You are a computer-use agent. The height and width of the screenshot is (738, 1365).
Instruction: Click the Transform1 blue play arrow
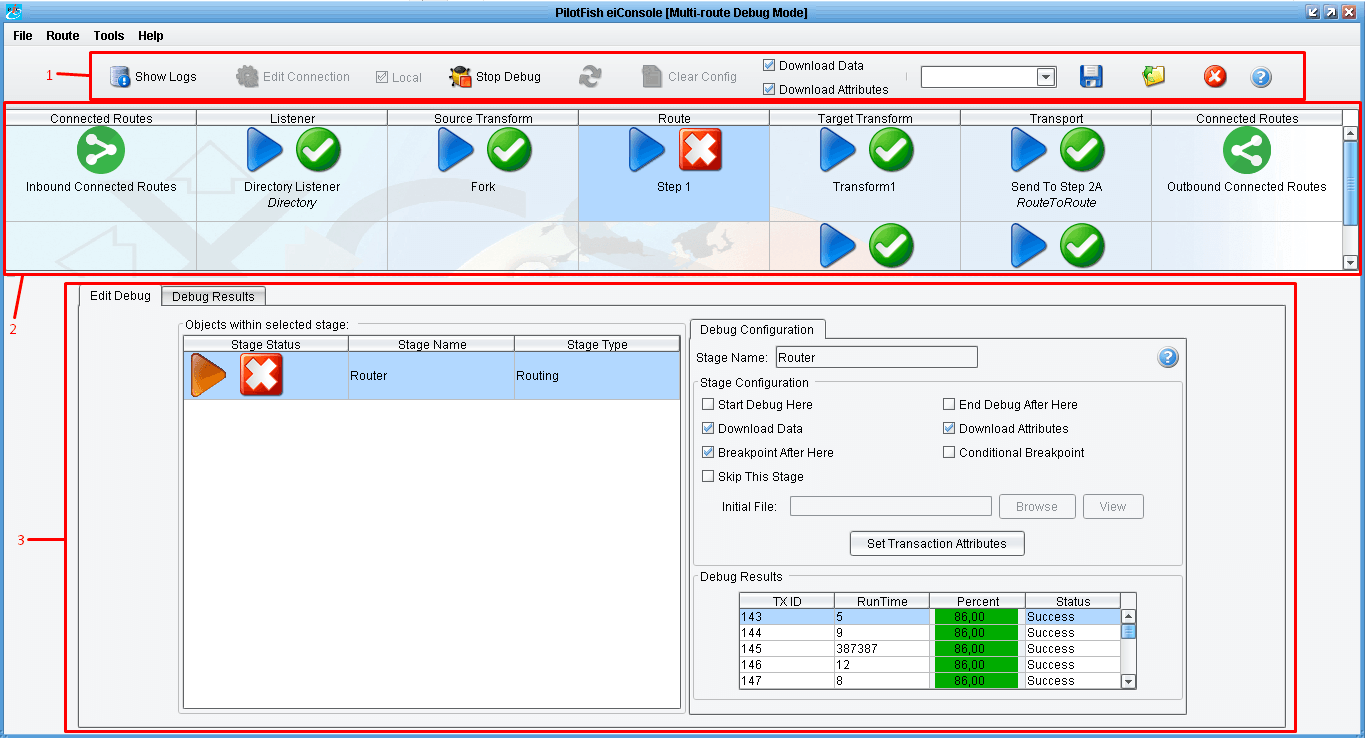coord(838,151)
